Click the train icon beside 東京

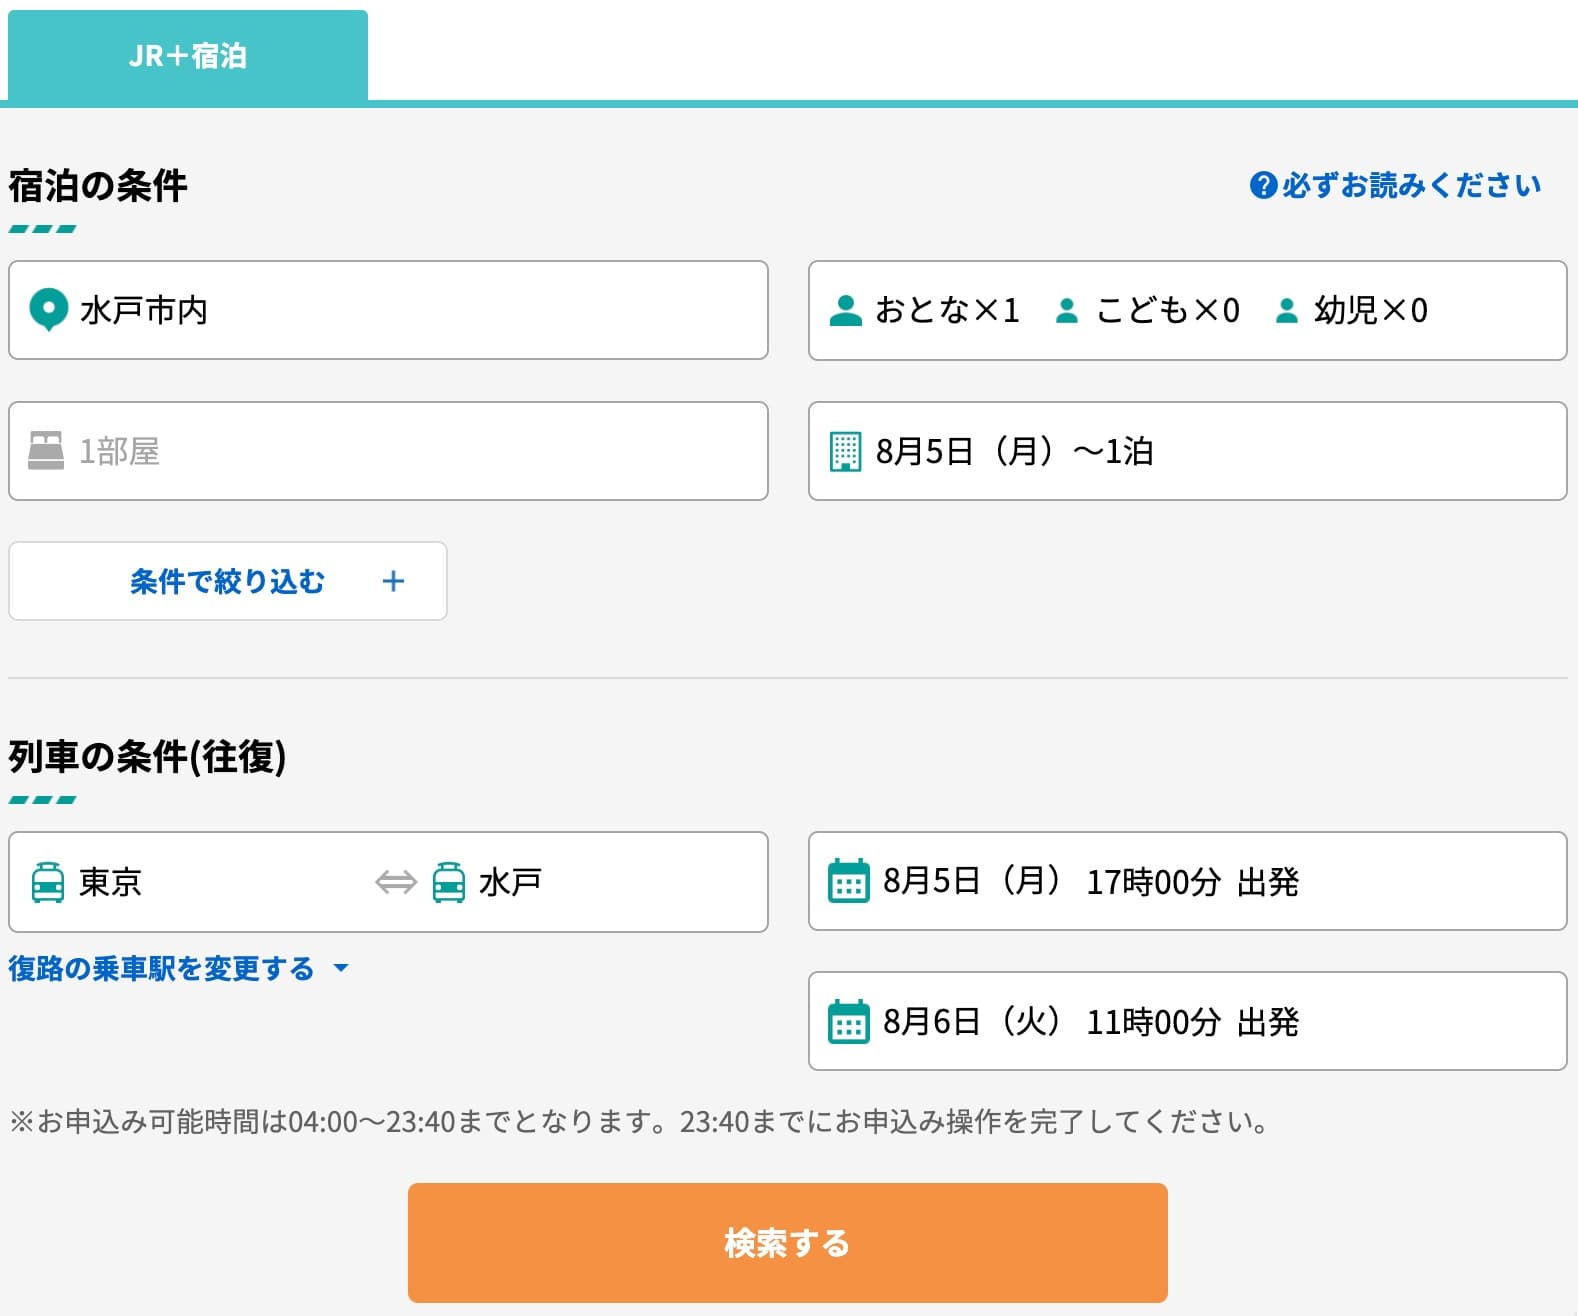tap(48, 882)
